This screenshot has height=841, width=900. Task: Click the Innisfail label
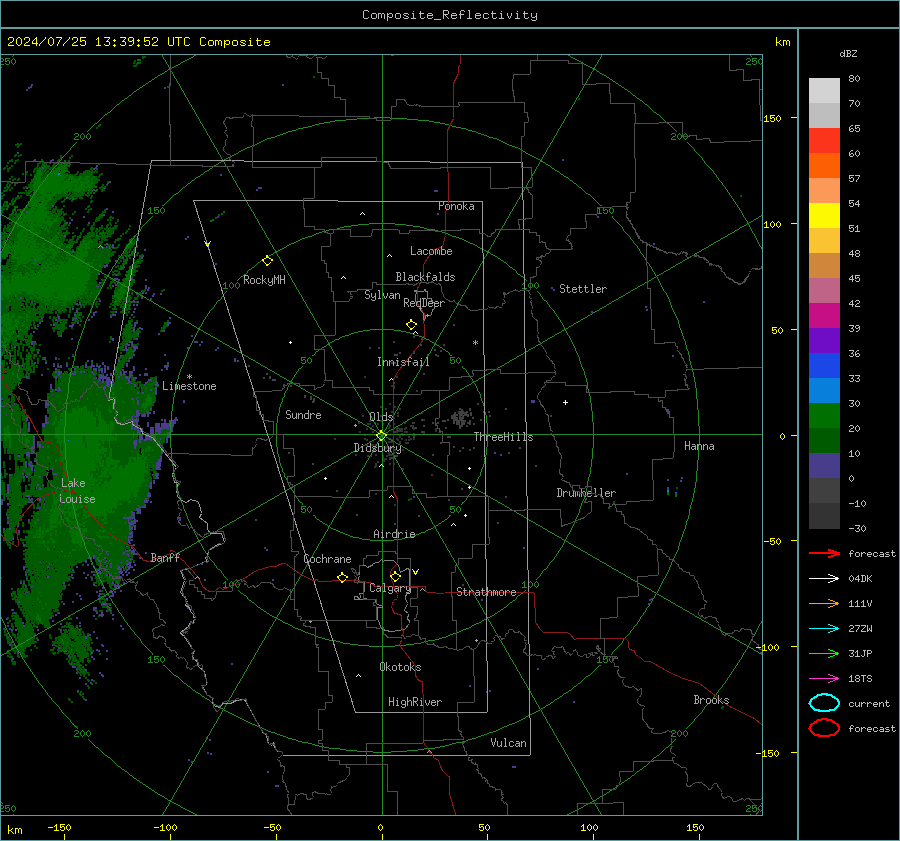tap(403, 362)
